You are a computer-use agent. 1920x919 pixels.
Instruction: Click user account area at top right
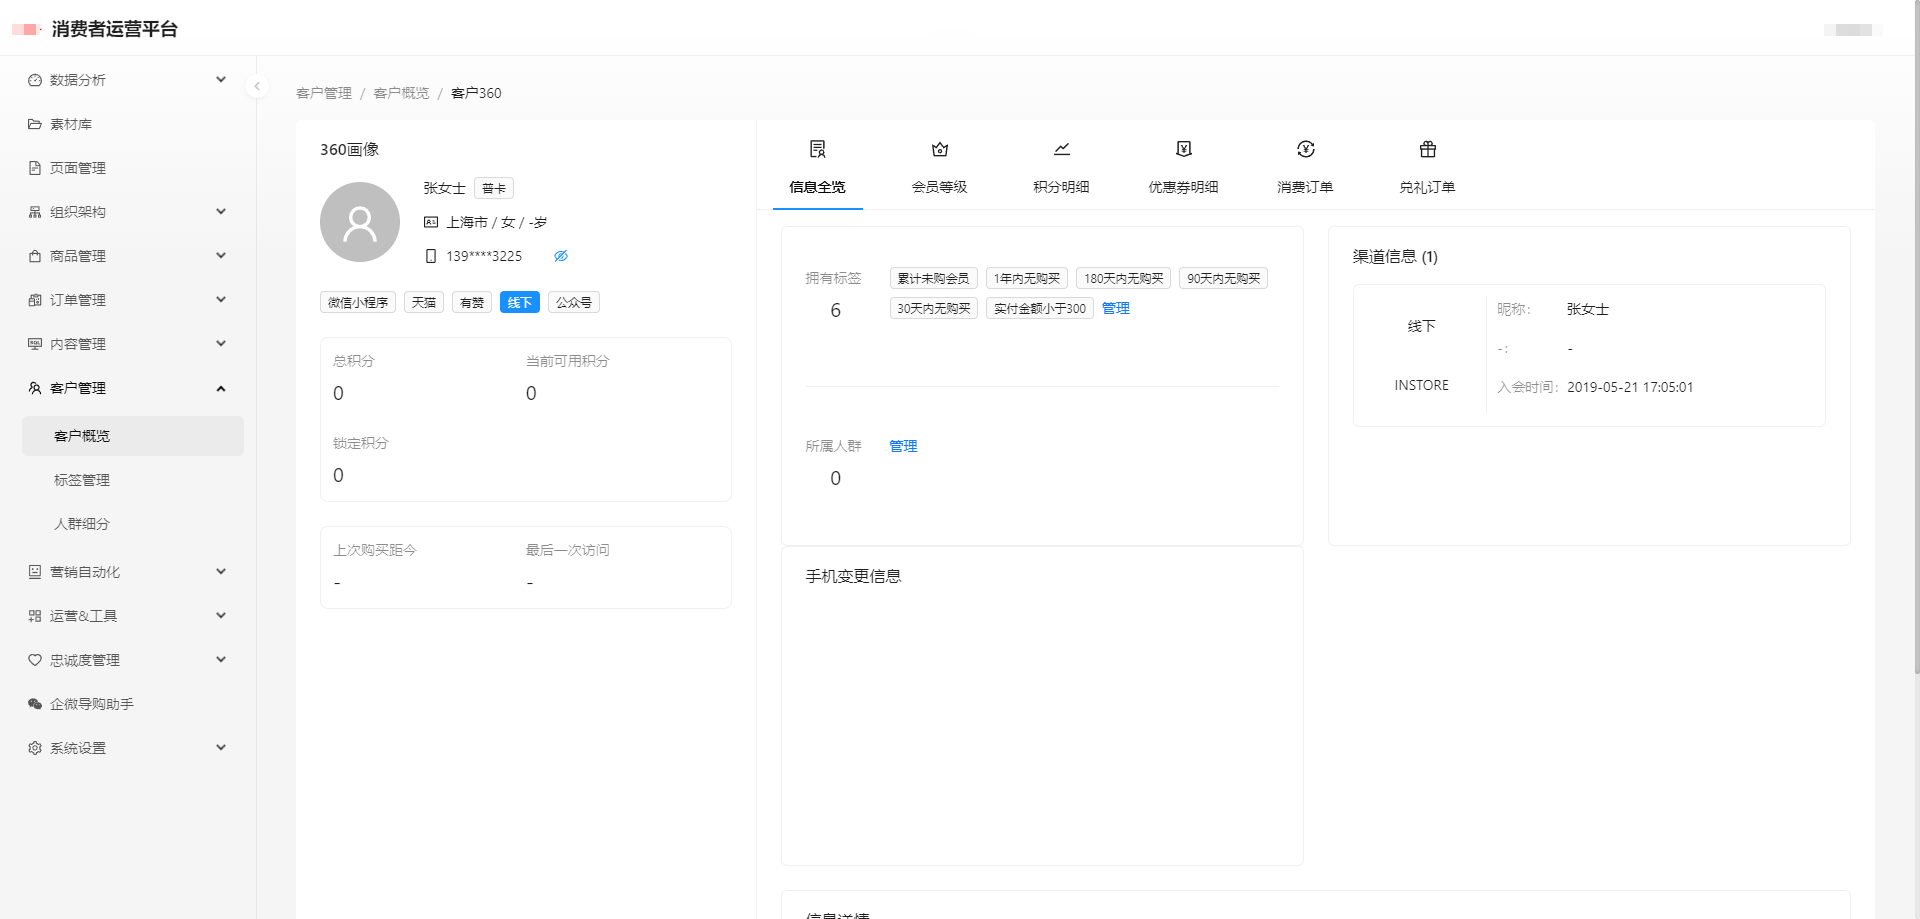click(1853, 29)
